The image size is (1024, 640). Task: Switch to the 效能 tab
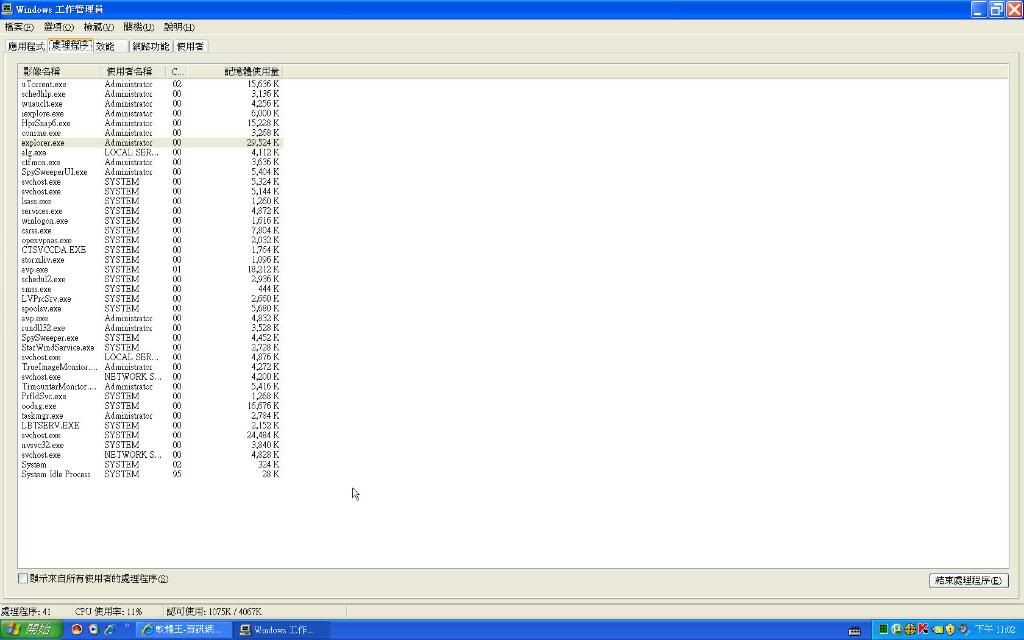(106, 46)
